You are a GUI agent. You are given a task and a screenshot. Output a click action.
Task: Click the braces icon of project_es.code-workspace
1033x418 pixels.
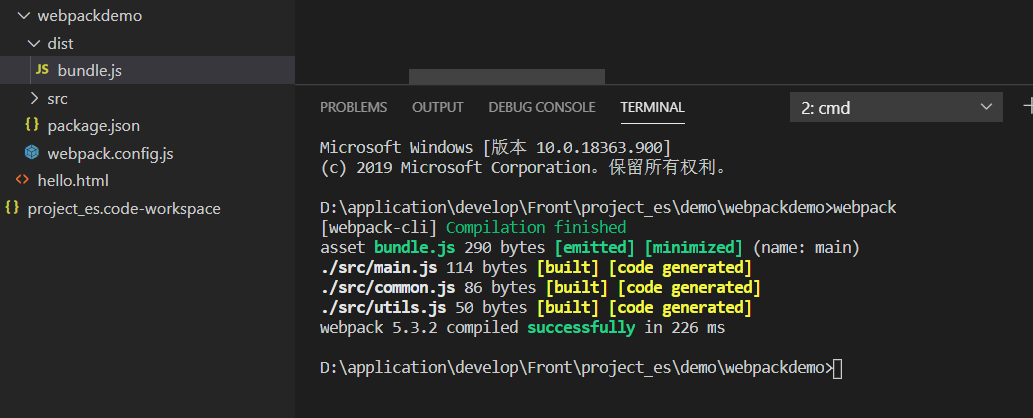pyautogui.click(x=11, y=208)
